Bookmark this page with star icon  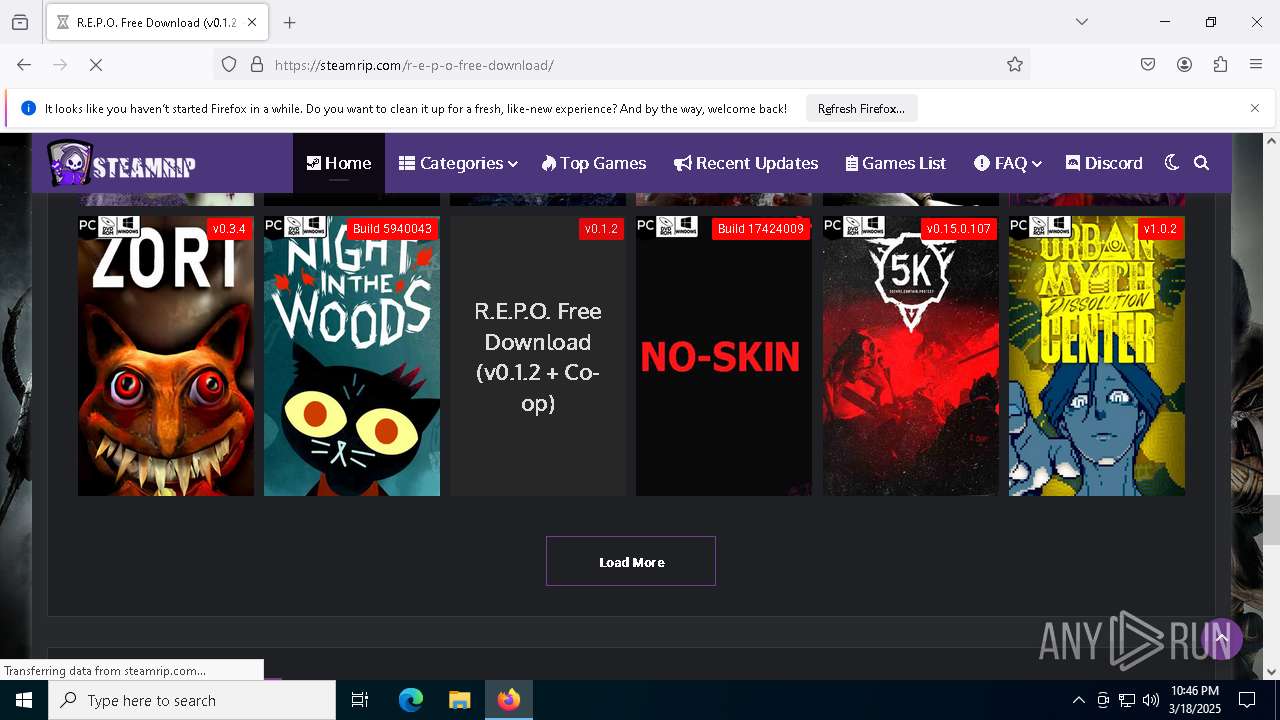pos(1015,64)
